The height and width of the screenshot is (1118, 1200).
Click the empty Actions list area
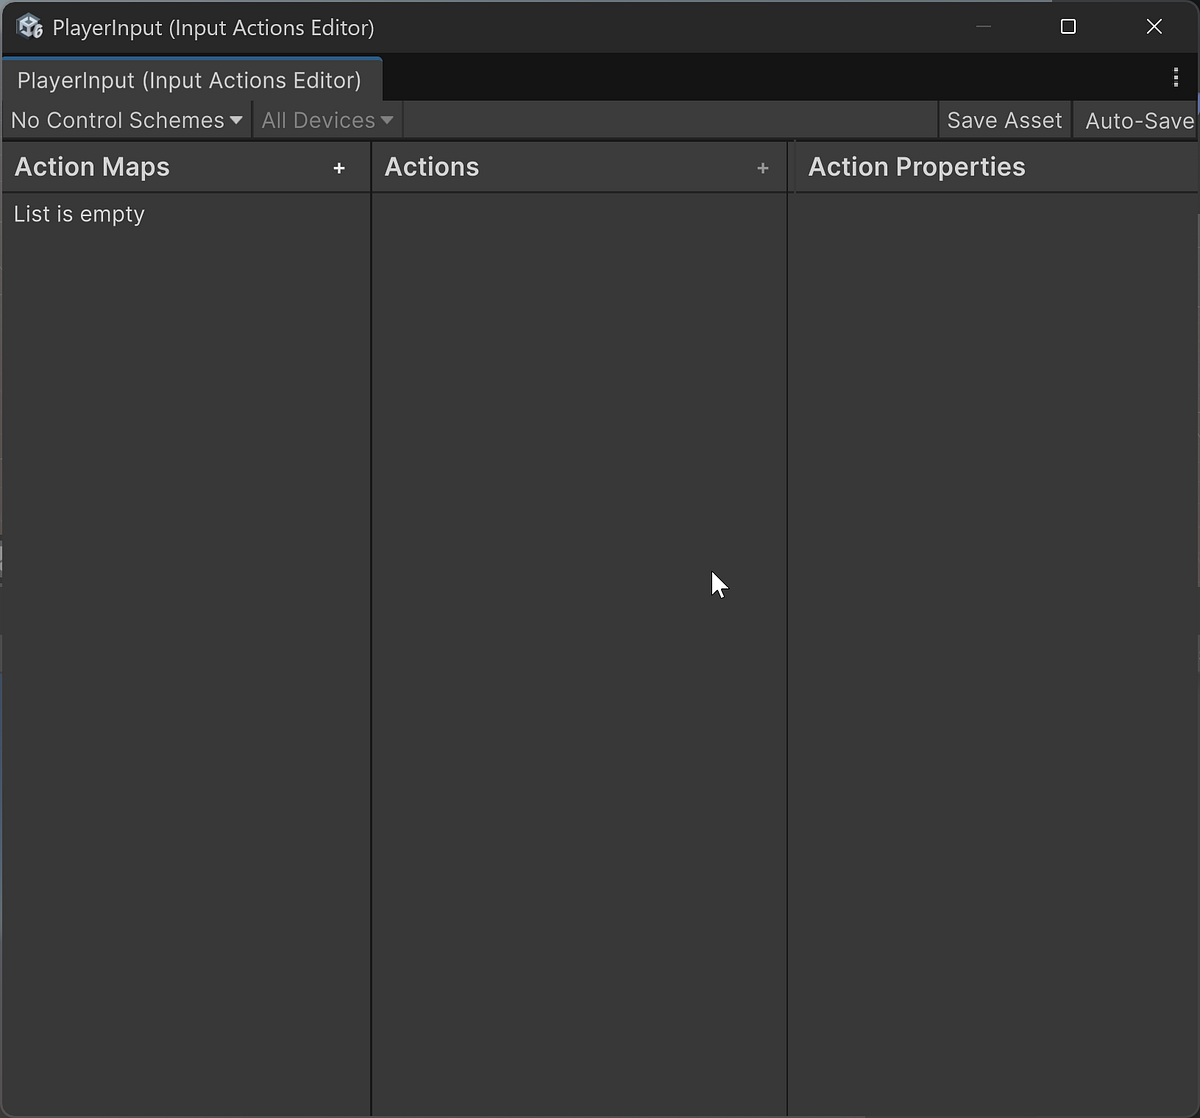(578, 600)
